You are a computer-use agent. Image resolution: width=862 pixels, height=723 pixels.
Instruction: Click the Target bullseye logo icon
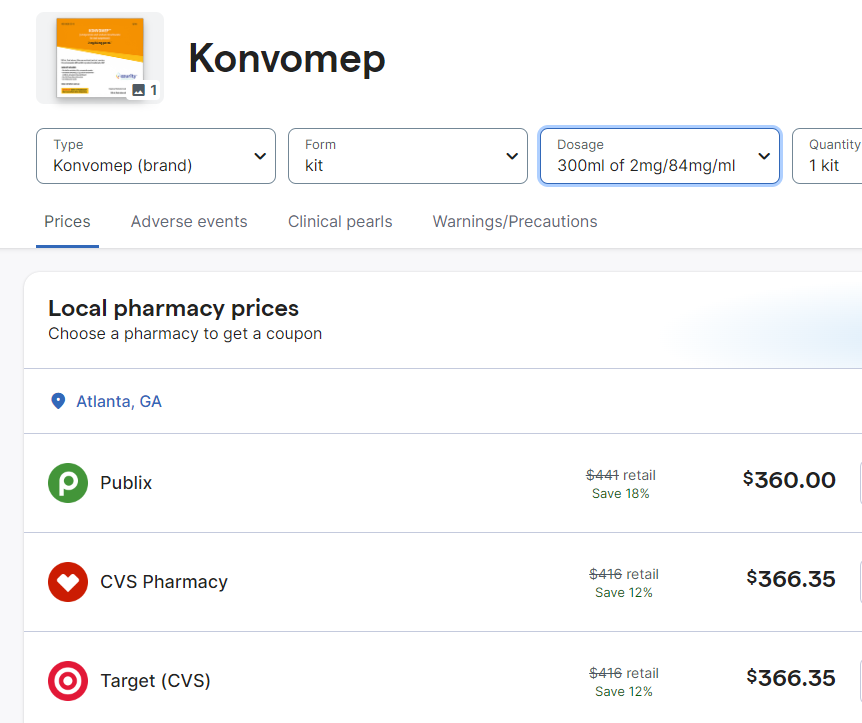click(68, 681)
